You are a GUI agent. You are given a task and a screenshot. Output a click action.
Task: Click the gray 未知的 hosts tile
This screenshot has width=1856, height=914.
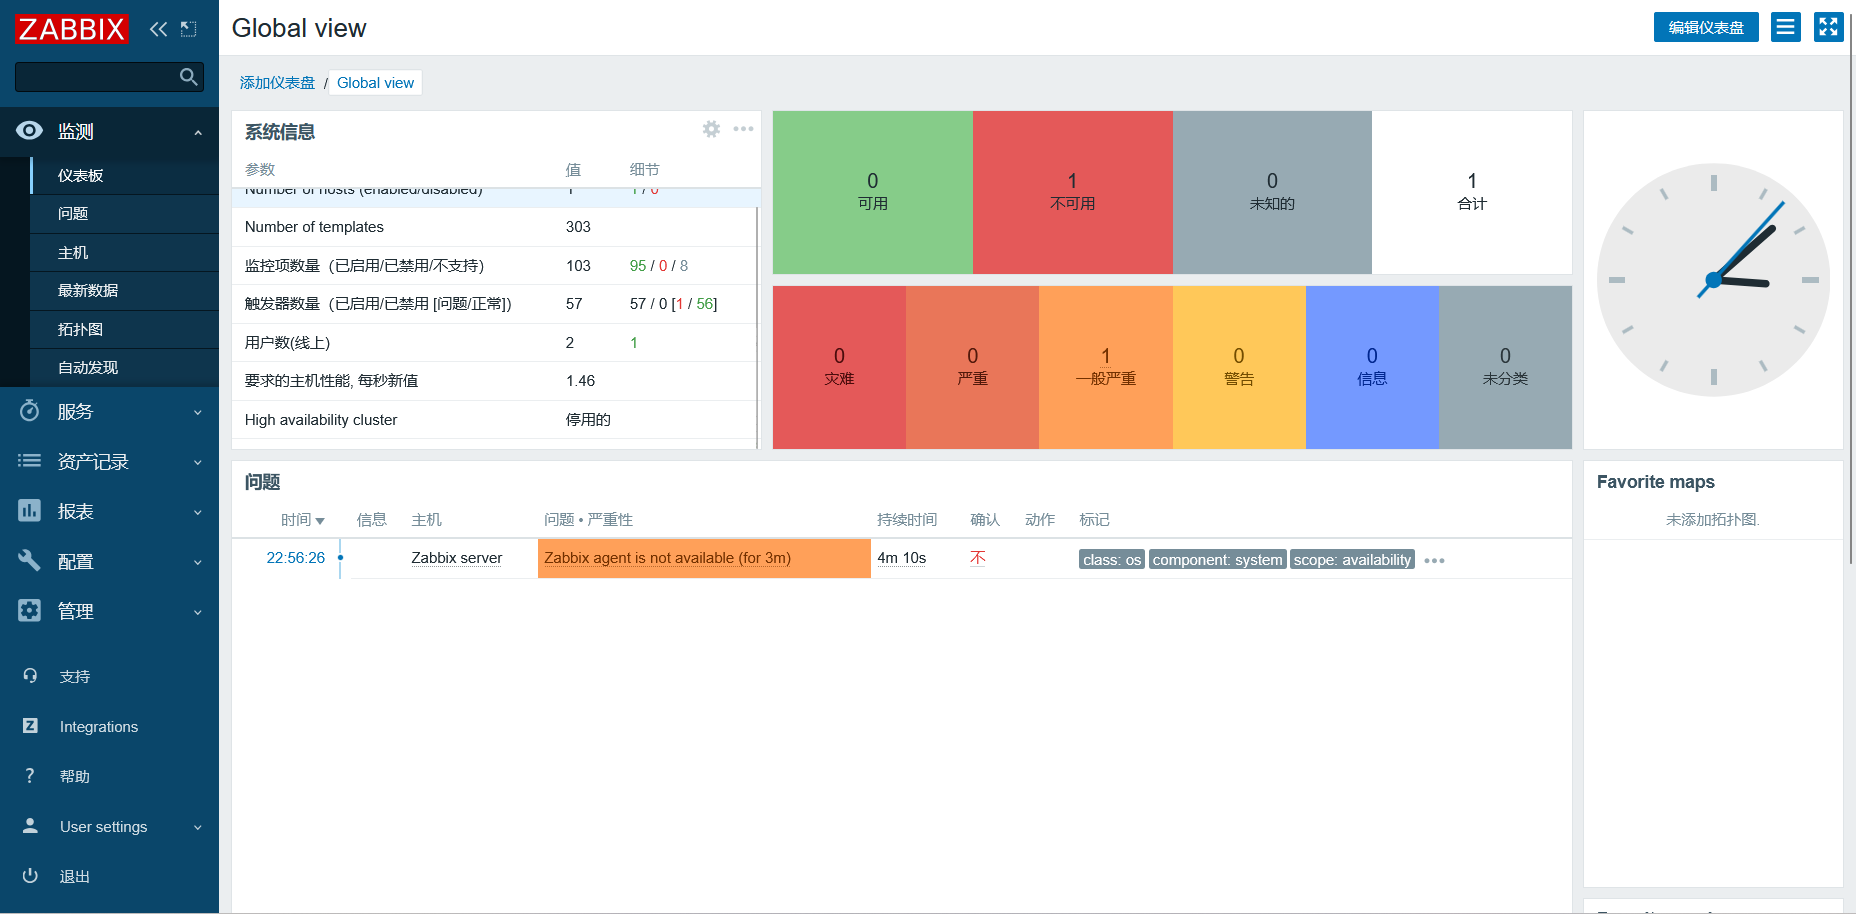click(1272, 192)
